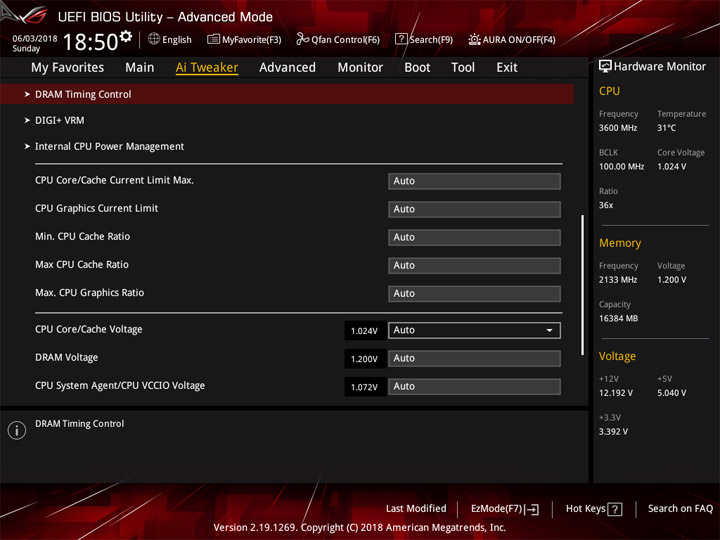Open the Monitor tab
The image size is (720, 540).
(x=360, y=68)
